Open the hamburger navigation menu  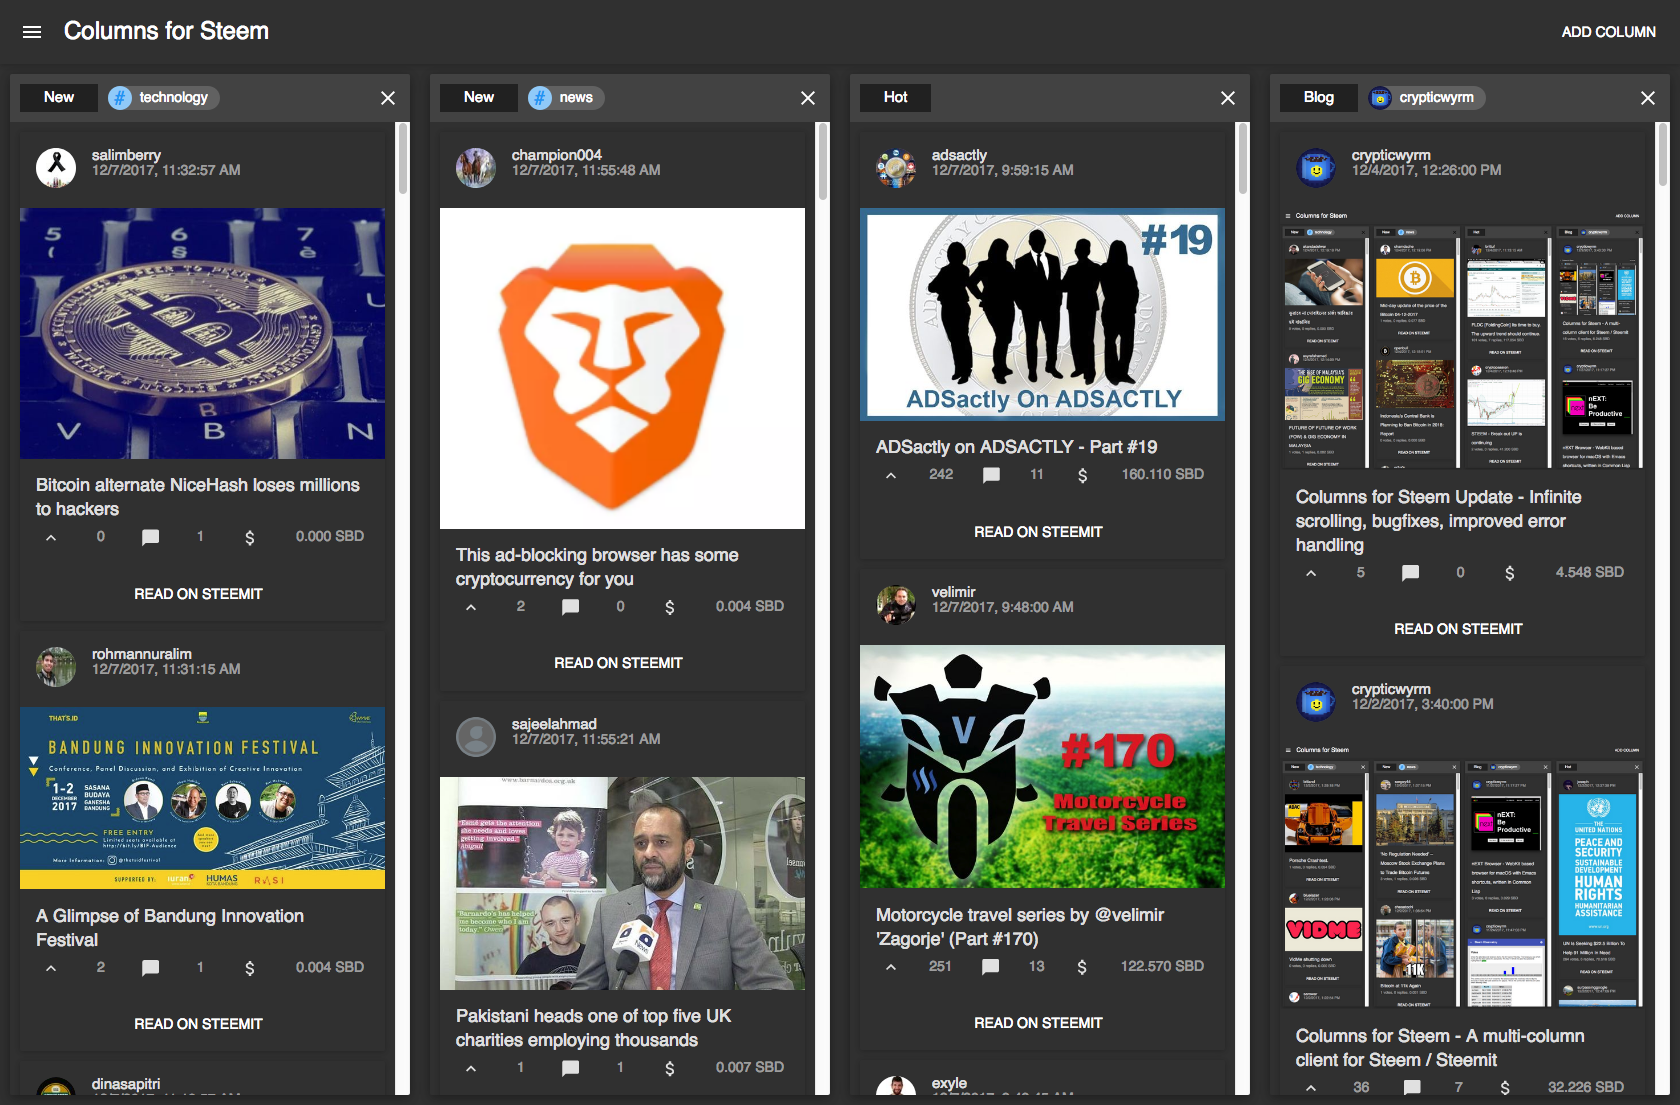32,32
